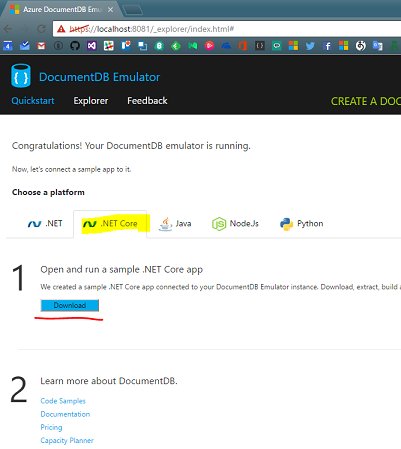
Task: Open the curly braces bookmark
Action: [260, 46]
